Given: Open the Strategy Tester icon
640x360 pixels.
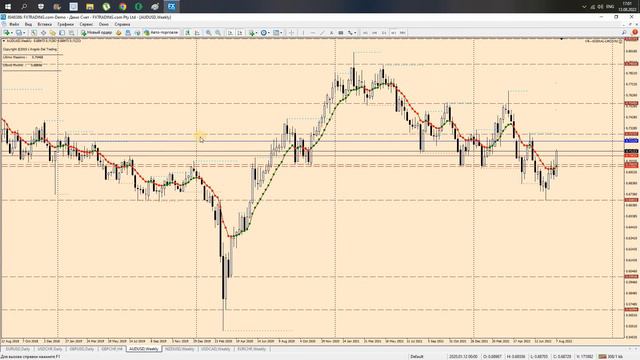Looking at the screenshot, I should pyautogui.click(x=71, y=33).
